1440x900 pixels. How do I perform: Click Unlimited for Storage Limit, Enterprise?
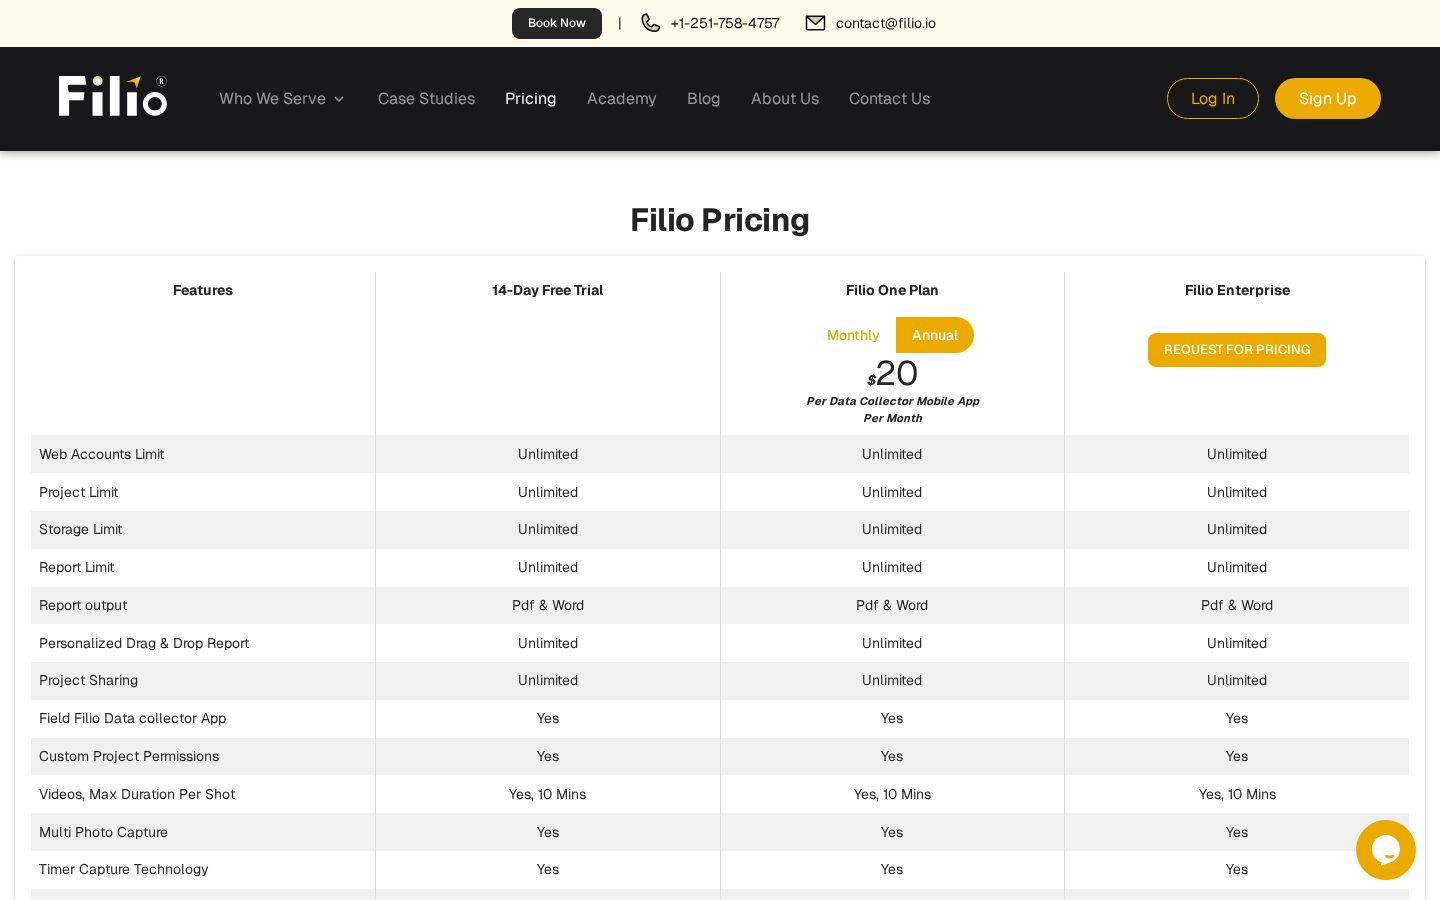[1237, 529]
